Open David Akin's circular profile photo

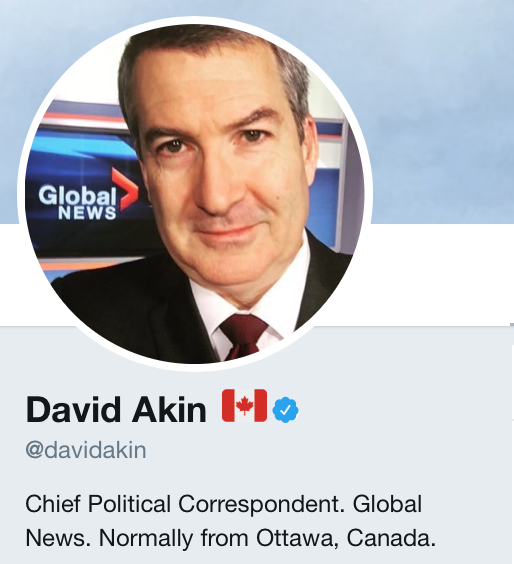pos(195,194)
